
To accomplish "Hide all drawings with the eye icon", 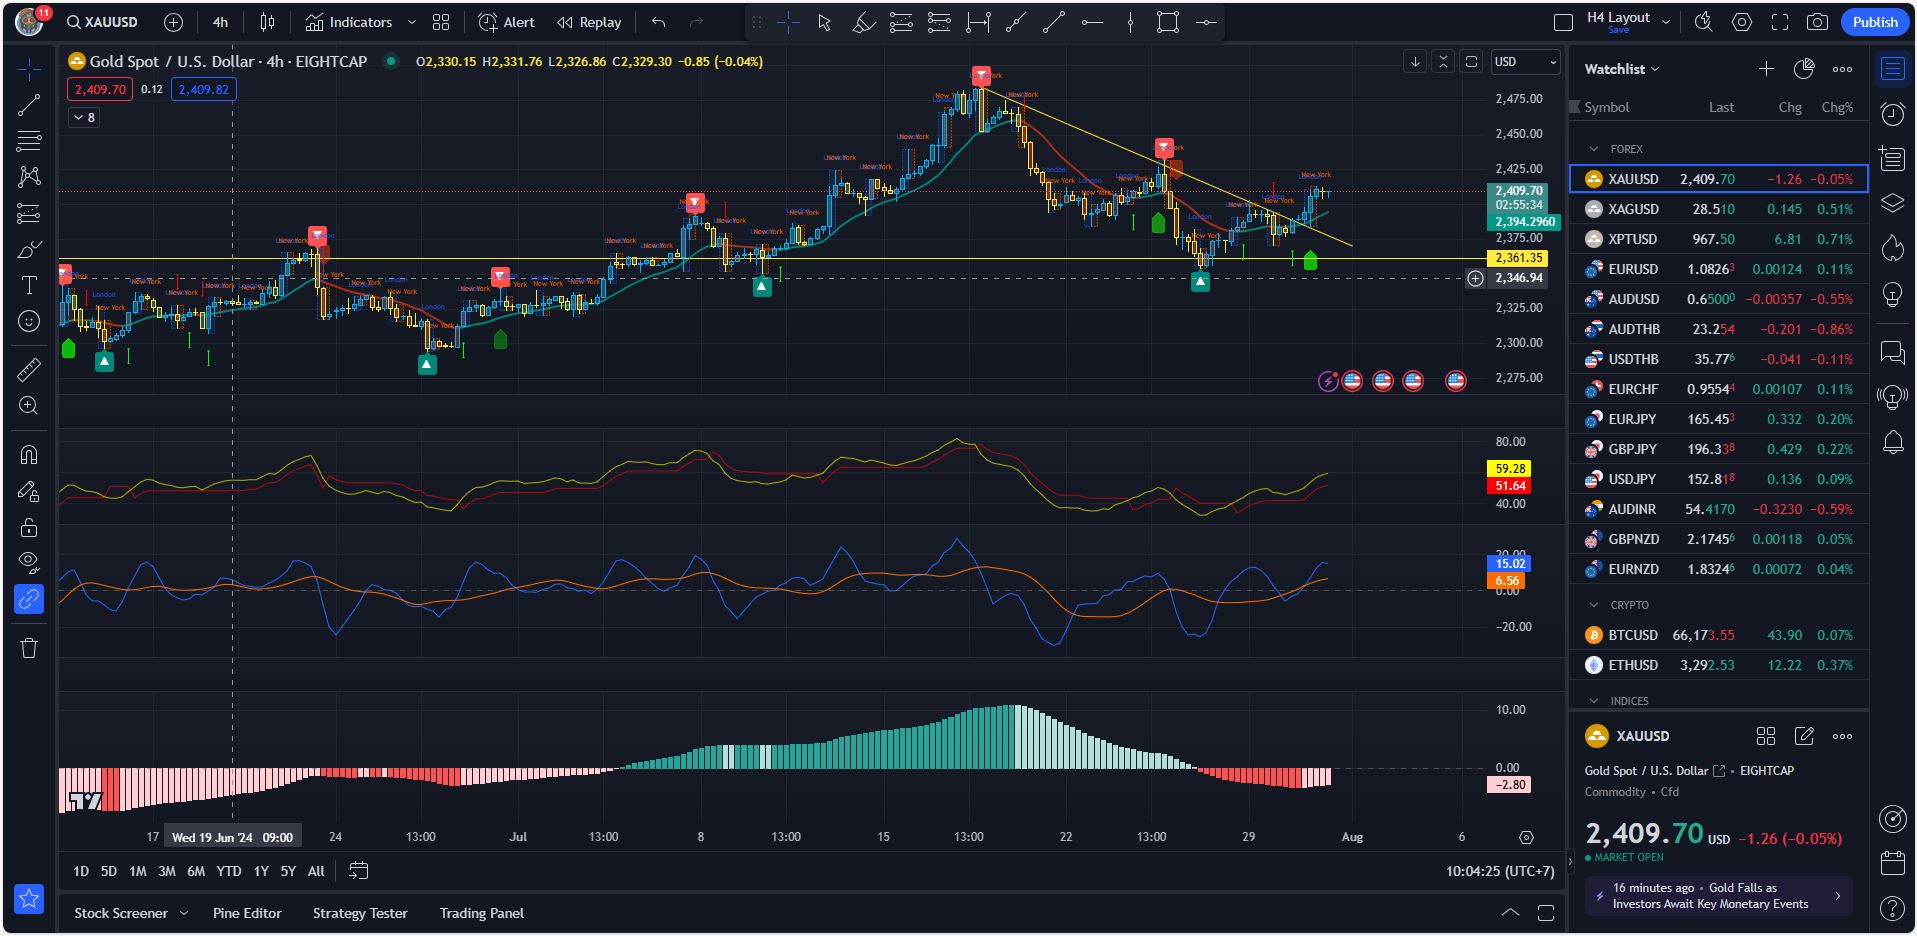I will pos(29,563).
